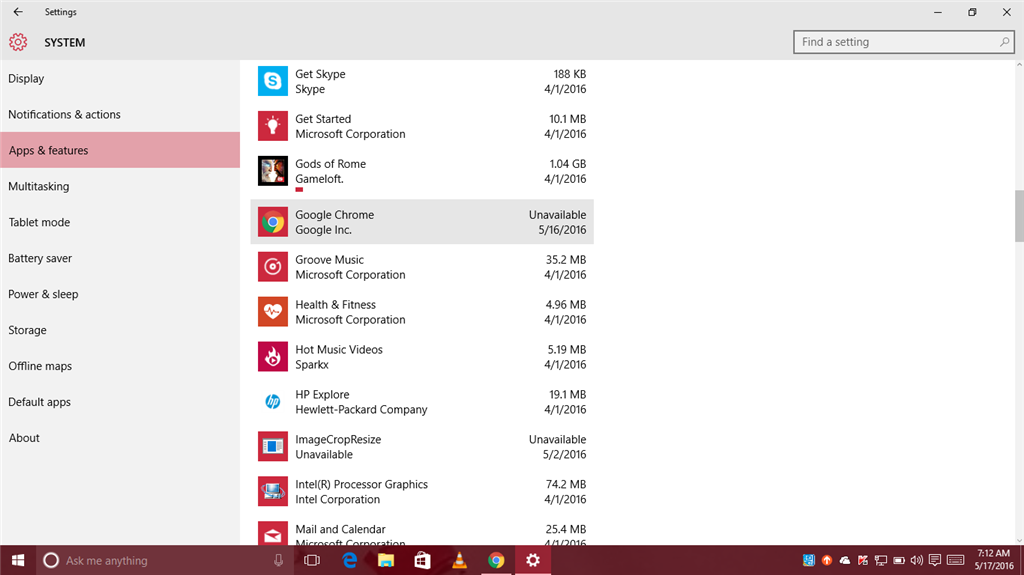This screenshot has height=575, width=1024.
Task: Click the app list vertical scrollbar thumb
Action: tap(1019, 216)
